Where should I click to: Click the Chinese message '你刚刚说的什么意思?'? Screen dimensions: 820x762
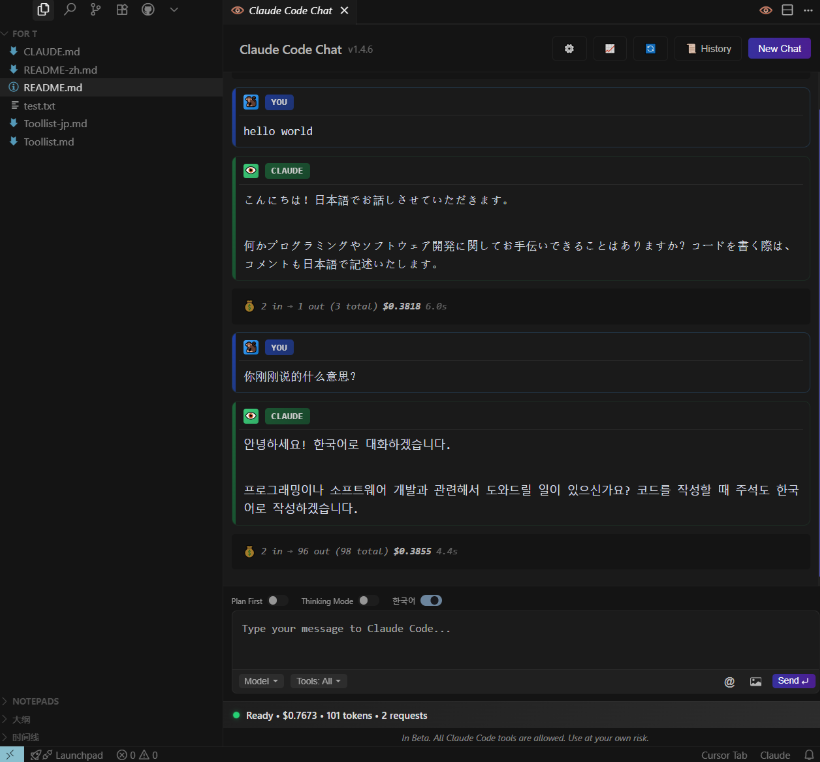point(299,377)
